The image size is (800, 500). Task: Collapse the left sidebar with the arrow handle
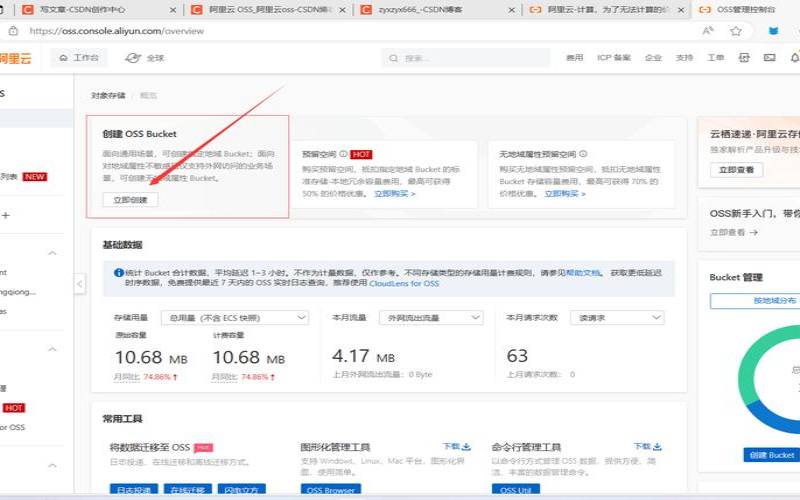click(80, 284)
